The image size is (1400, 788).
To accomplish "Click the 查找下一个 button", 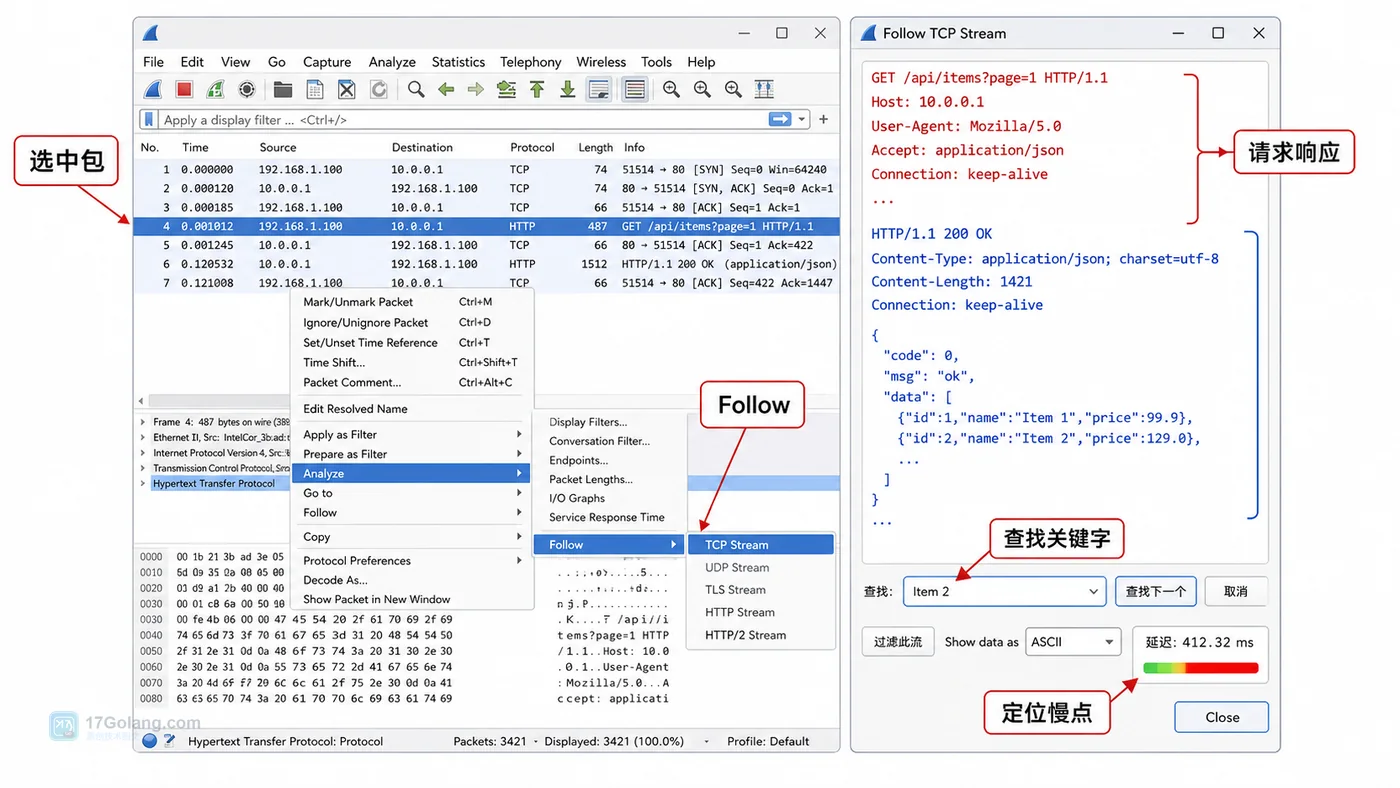I will [x=1156, y=591].
